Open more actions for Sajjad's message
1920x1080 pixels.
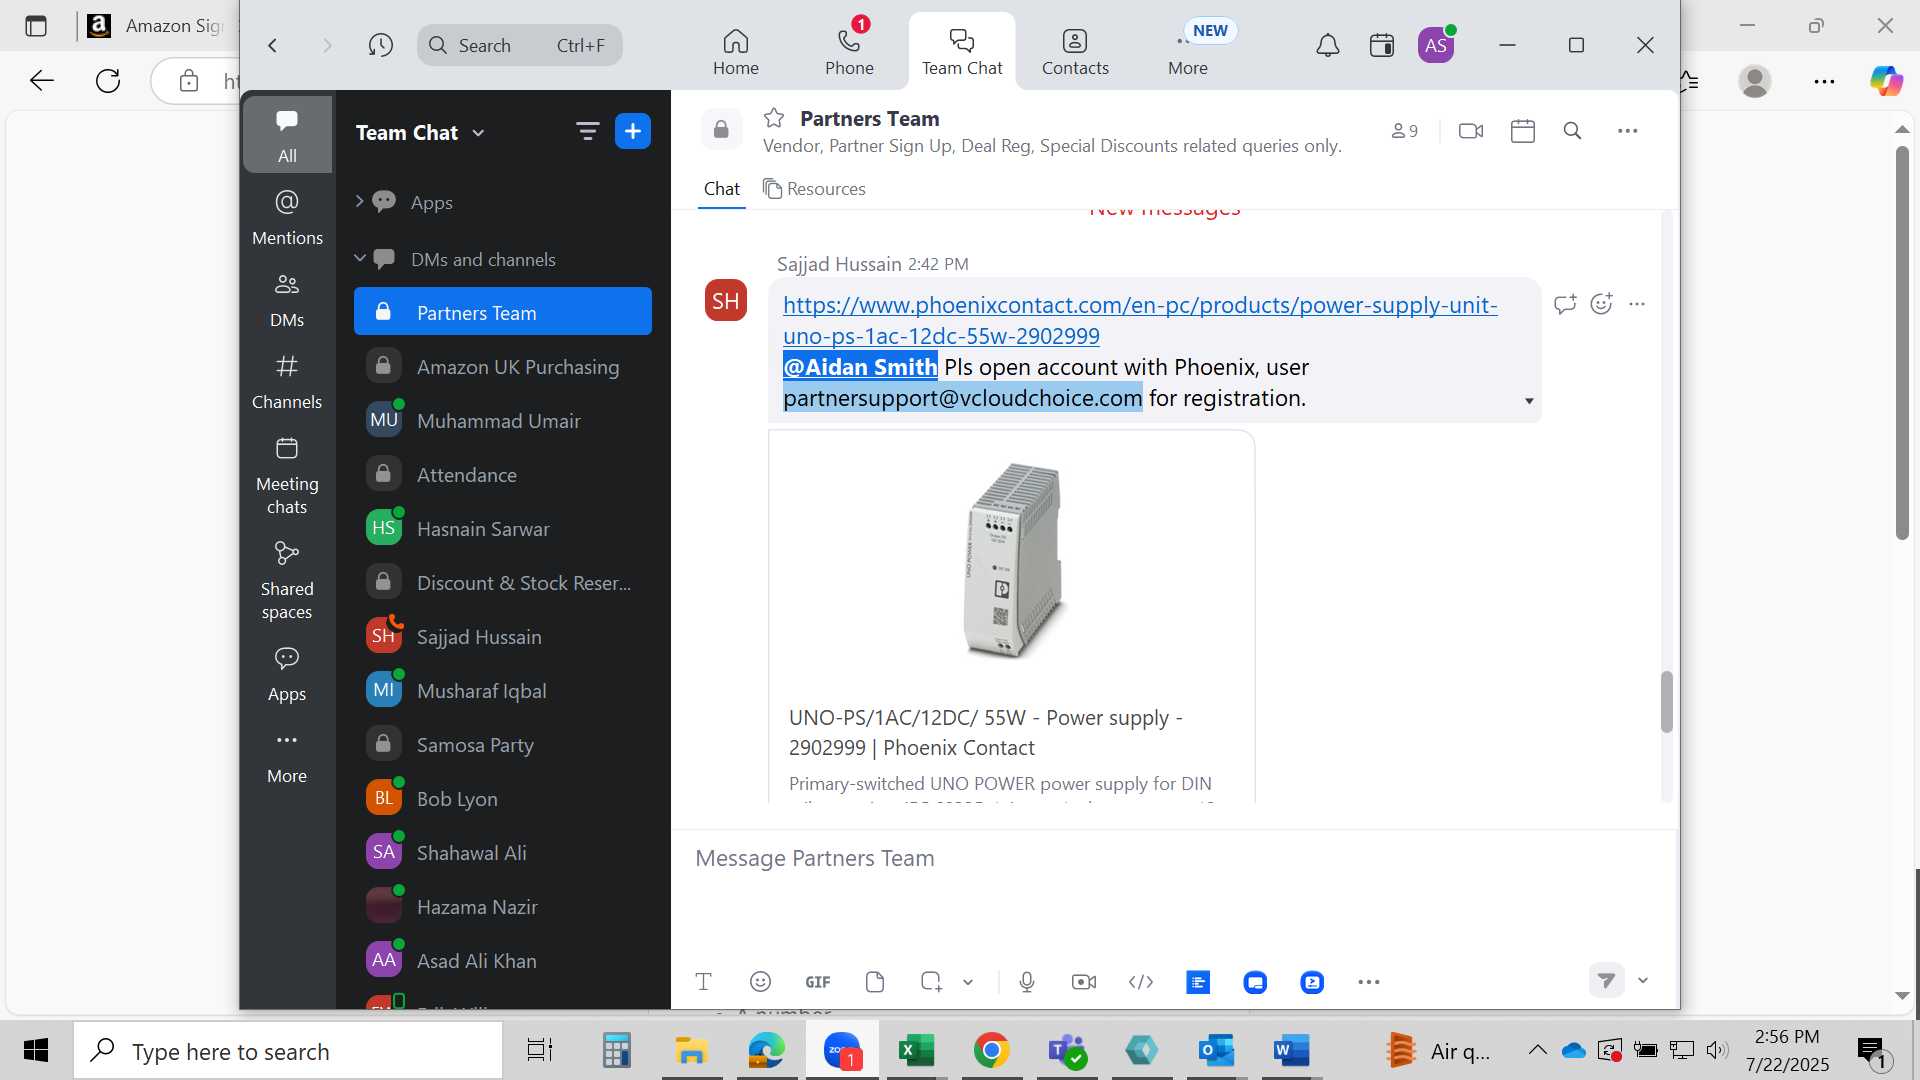[x=1637, y=304]
